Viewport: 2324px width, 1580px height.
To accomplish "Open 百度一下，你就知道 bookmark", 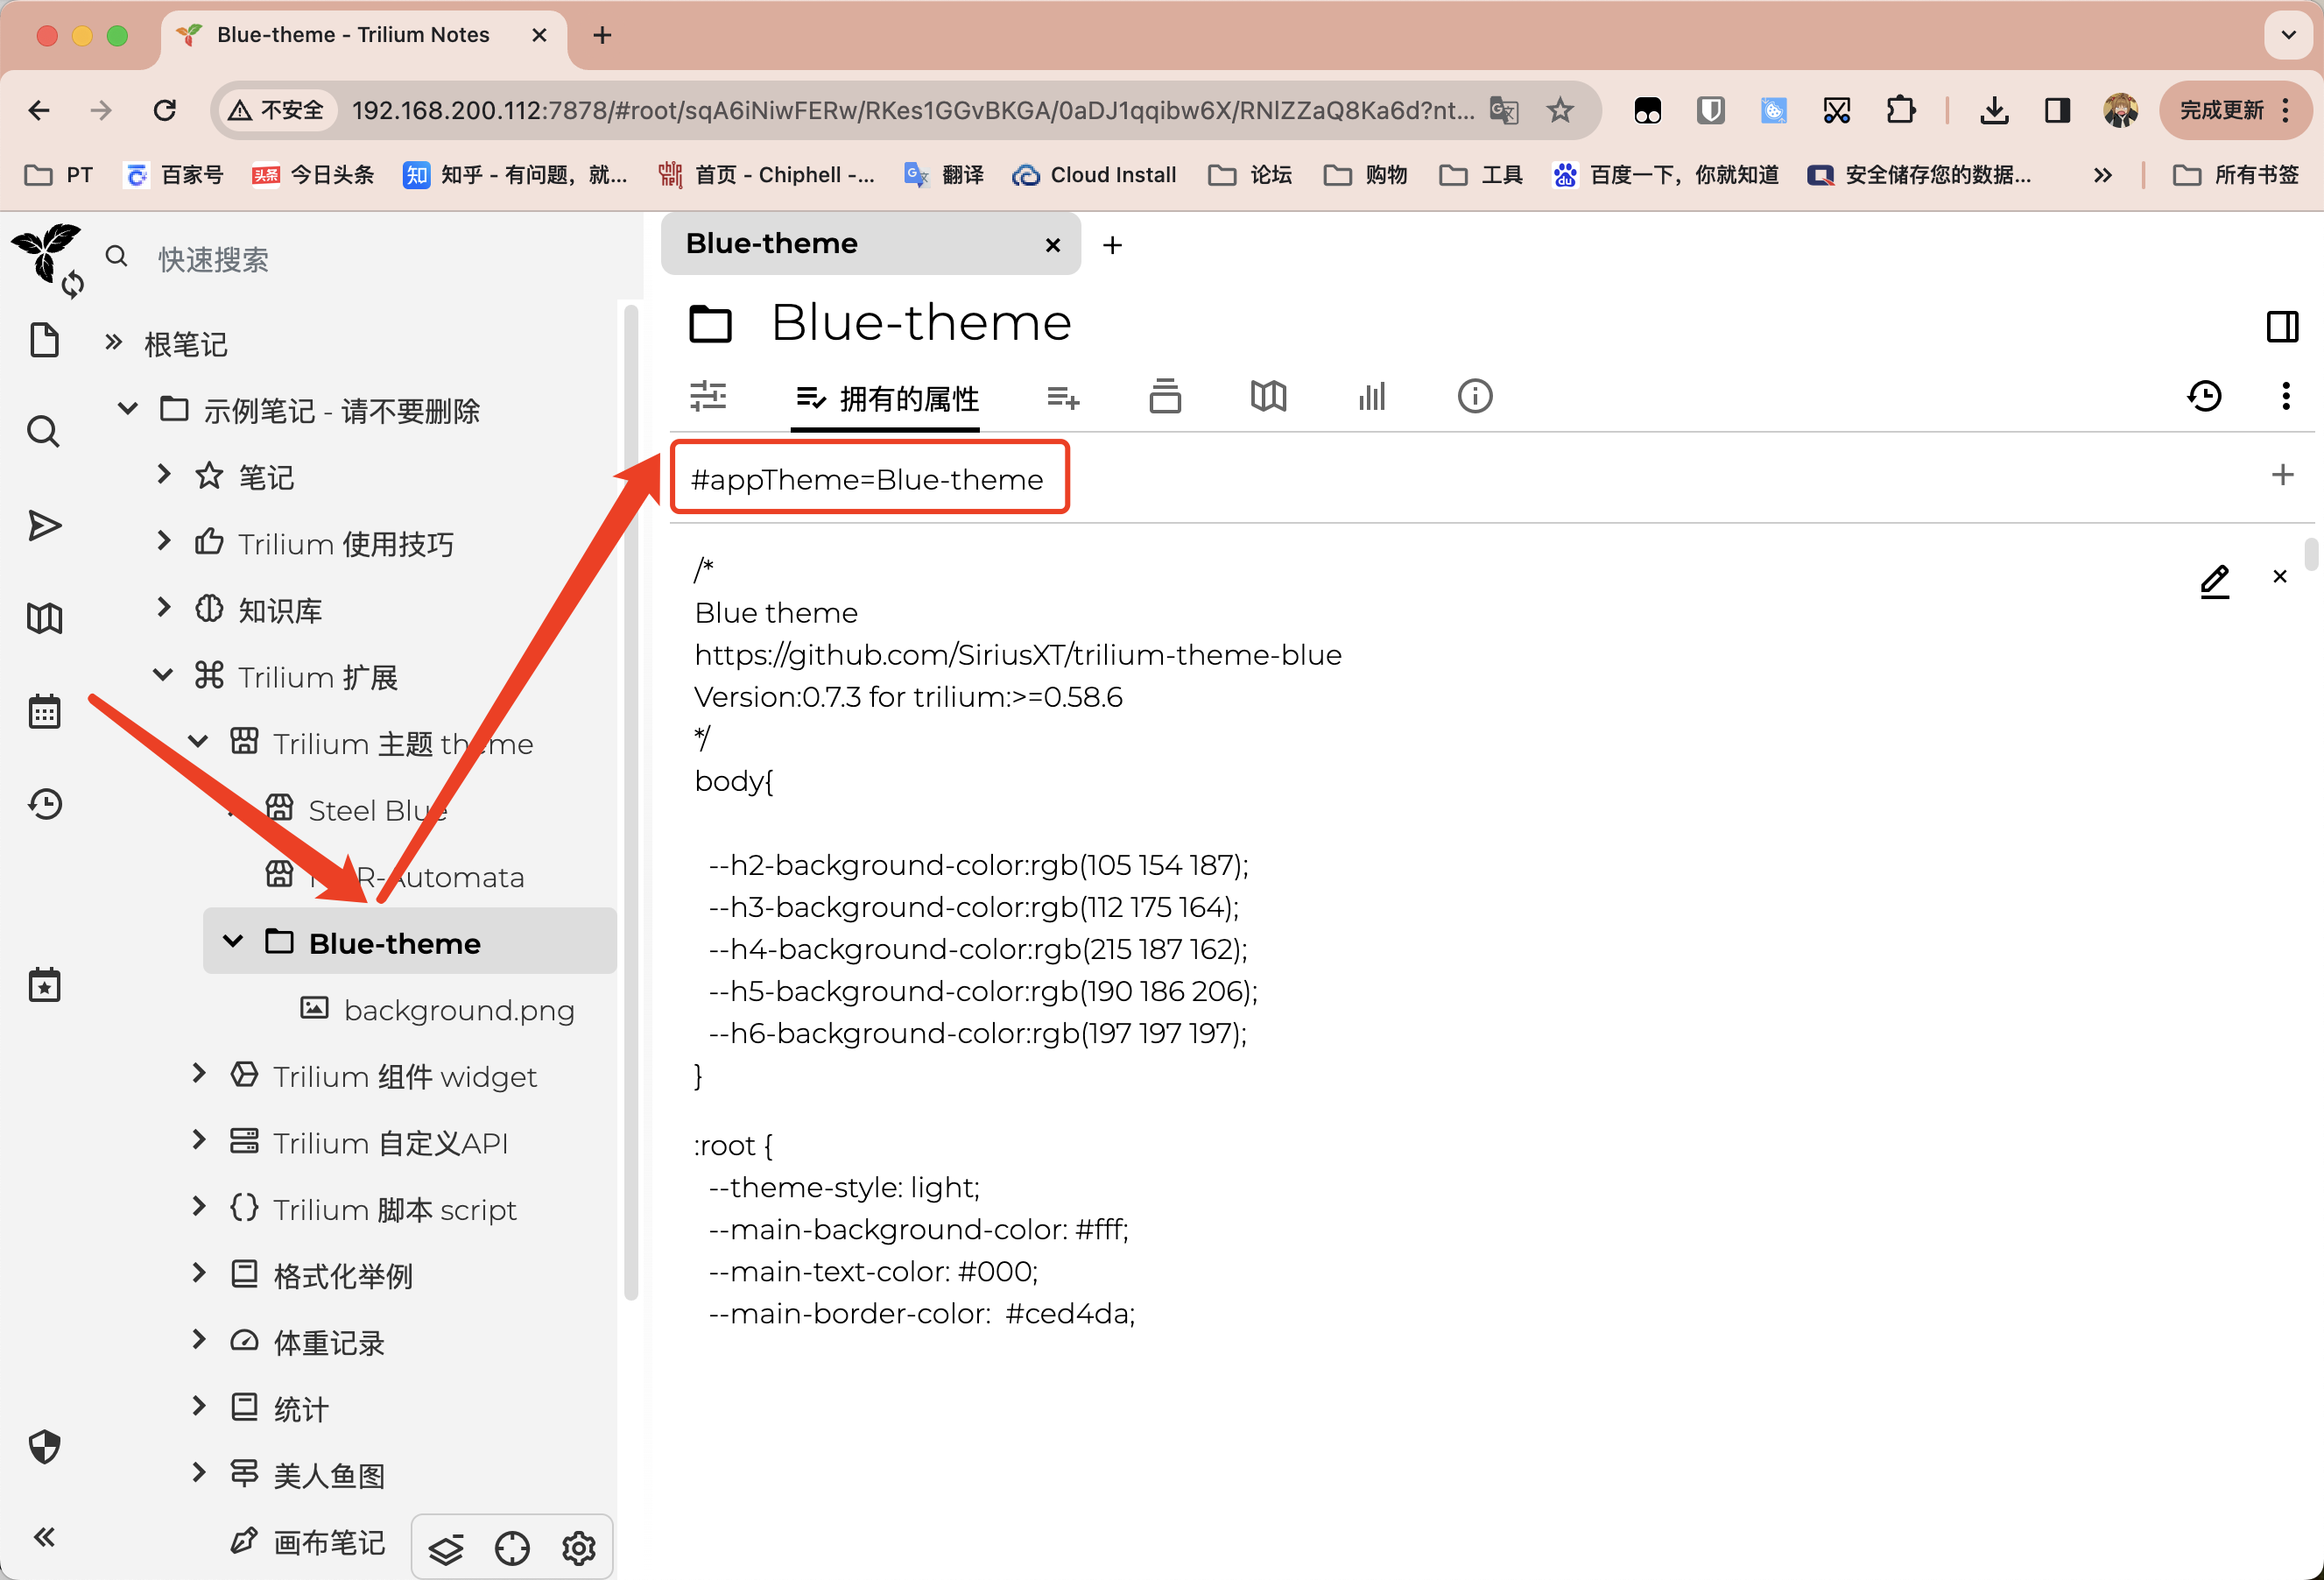I will coord(1665,175).
